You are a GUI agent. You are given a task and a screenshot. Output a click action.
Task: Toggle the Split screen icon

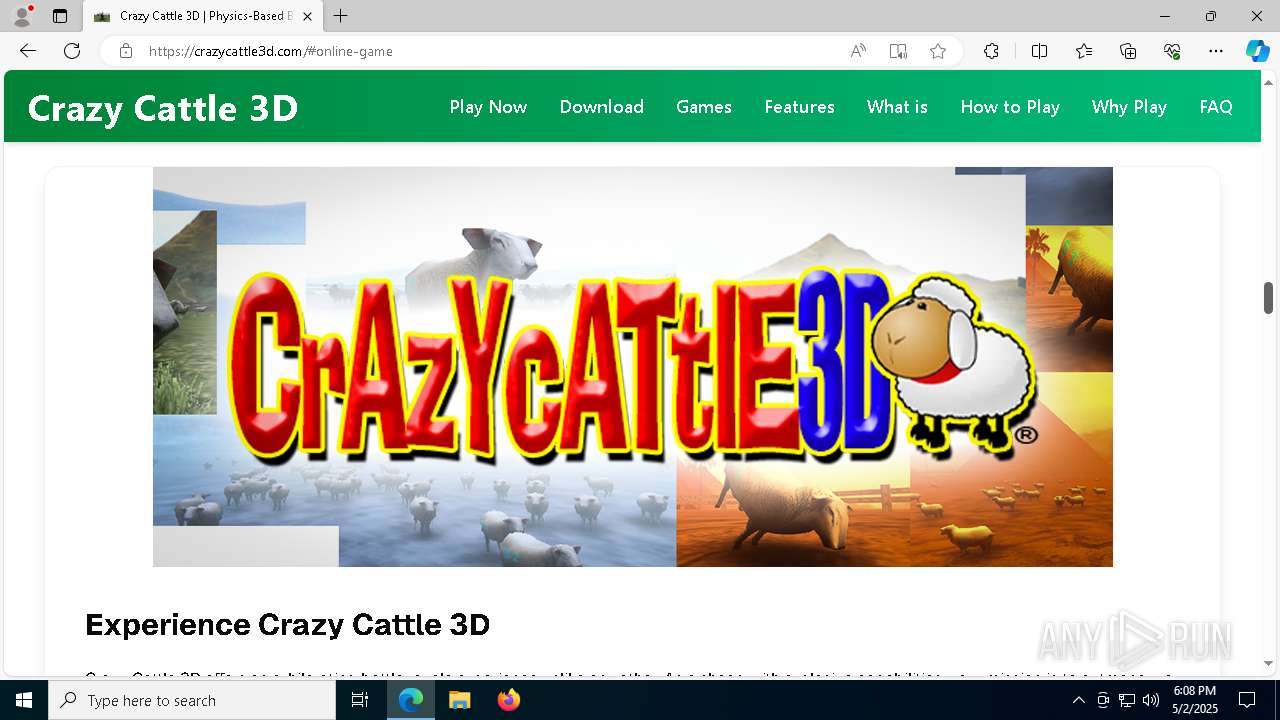tap(1039, 51)
